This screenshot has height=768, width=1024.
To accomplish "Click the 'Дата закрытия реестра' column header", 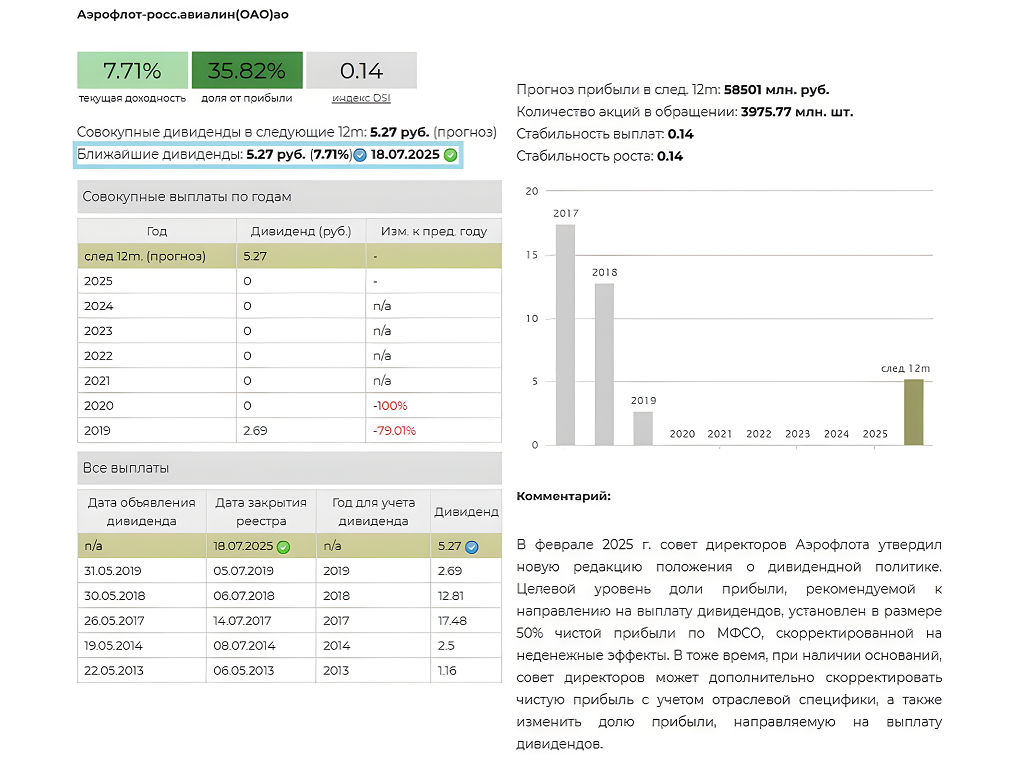I will coord(261,511).
